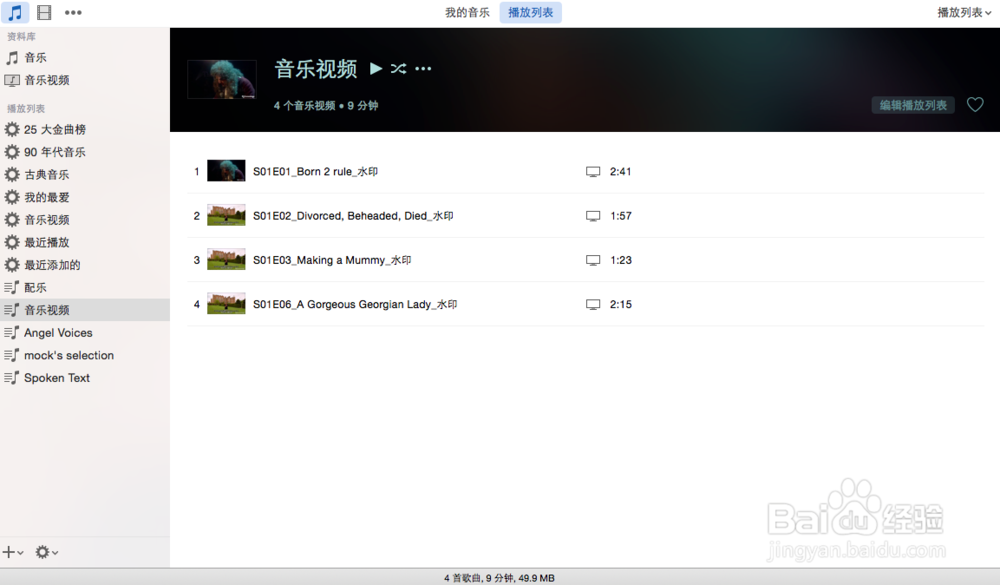Click video monitor icon for S01E01 row

coord(593,172)
